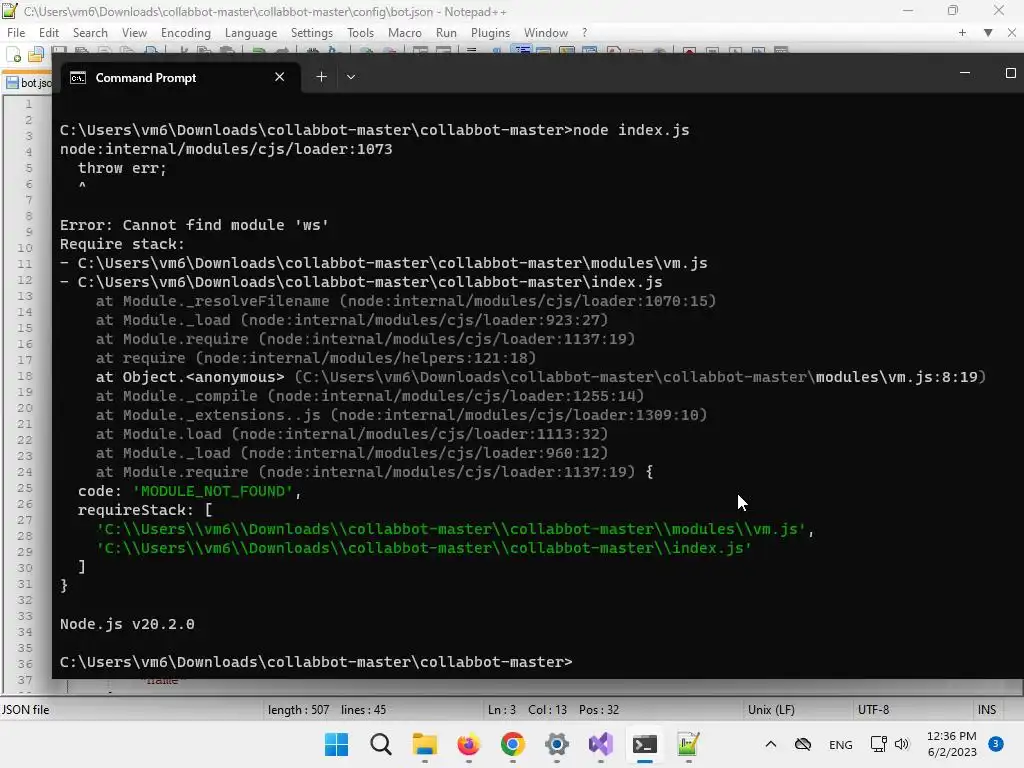The width and height of the screenshot is (1024, 768).
Task: Open the View menu in Notepad++
Action: click(x=134, y=33)
